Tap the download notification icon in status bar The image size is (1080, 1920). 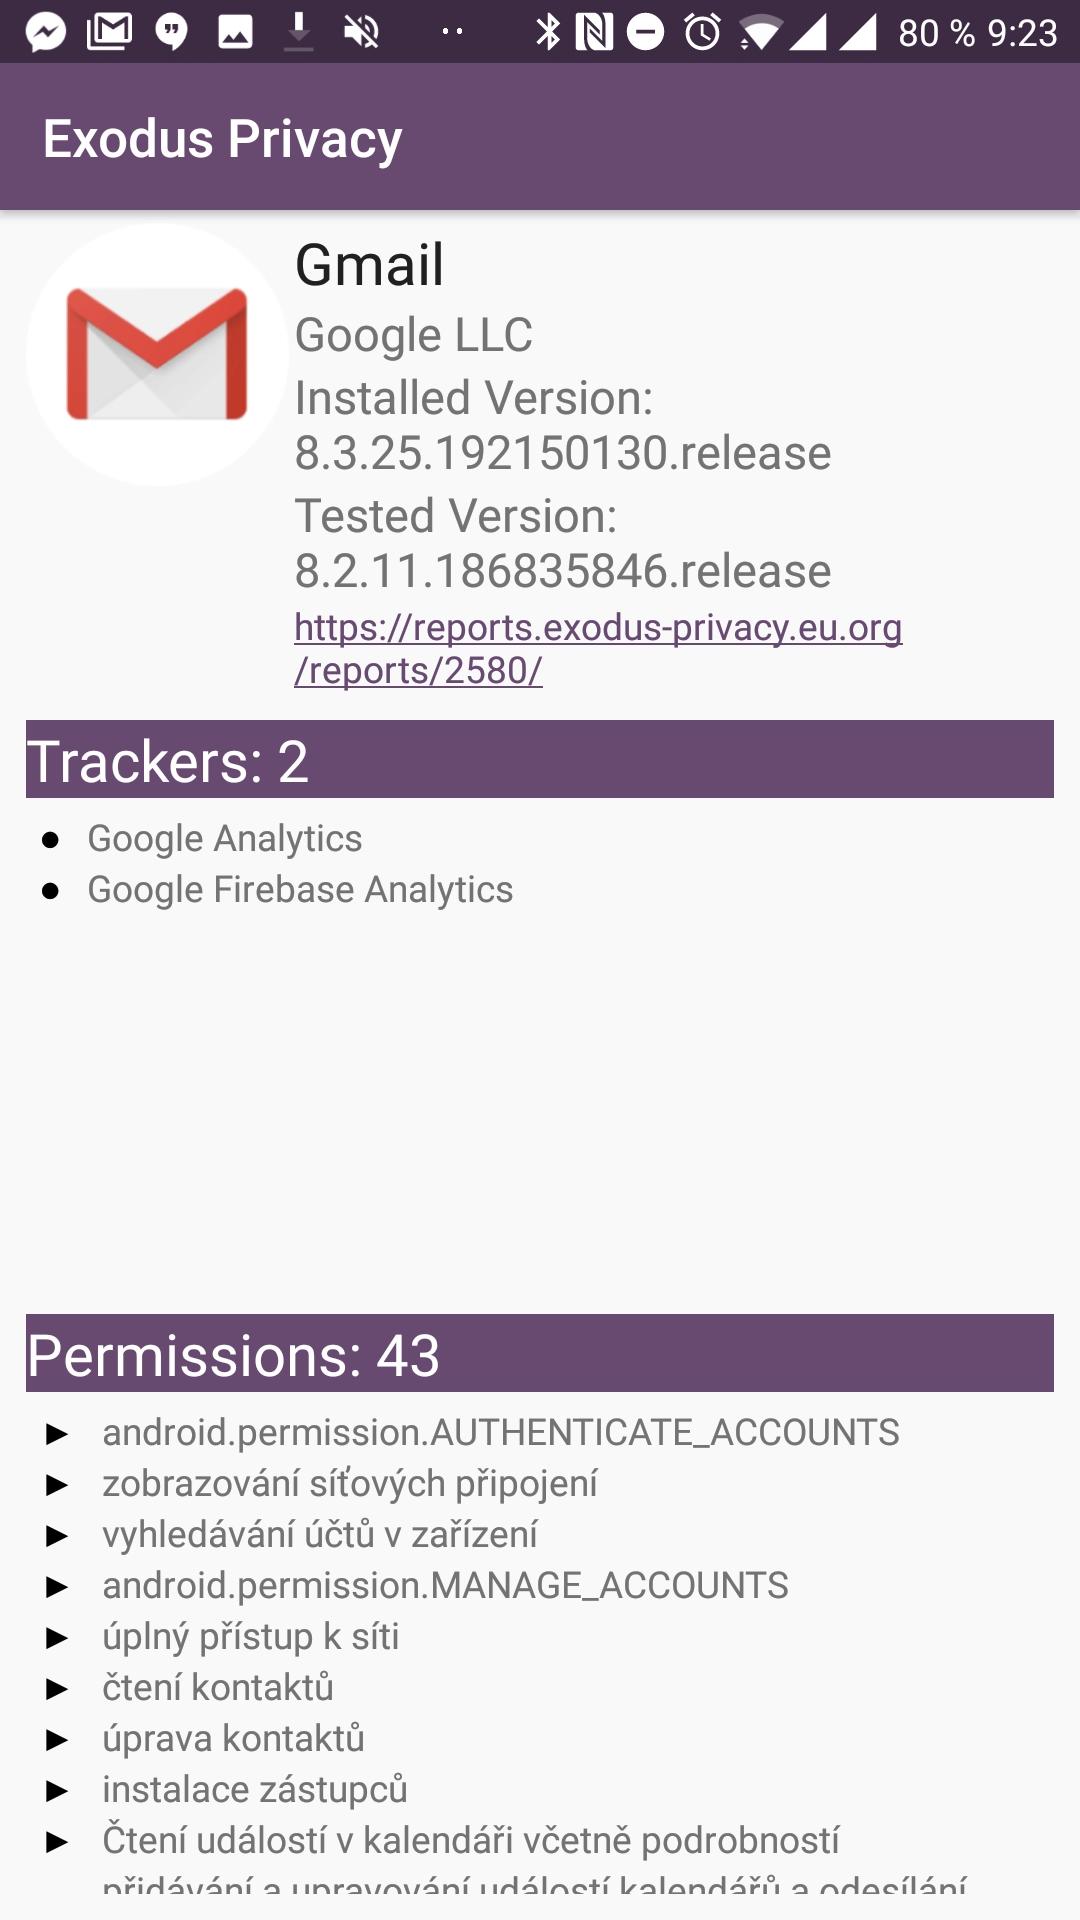298,32
